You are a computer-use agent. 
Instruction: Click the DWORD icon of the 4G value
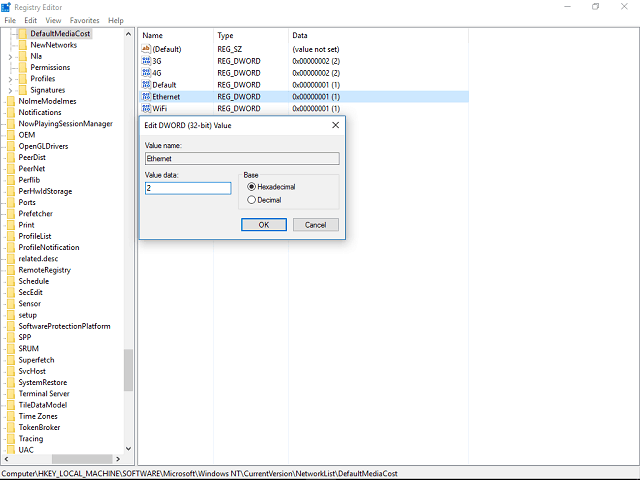(x=146, y=73)
